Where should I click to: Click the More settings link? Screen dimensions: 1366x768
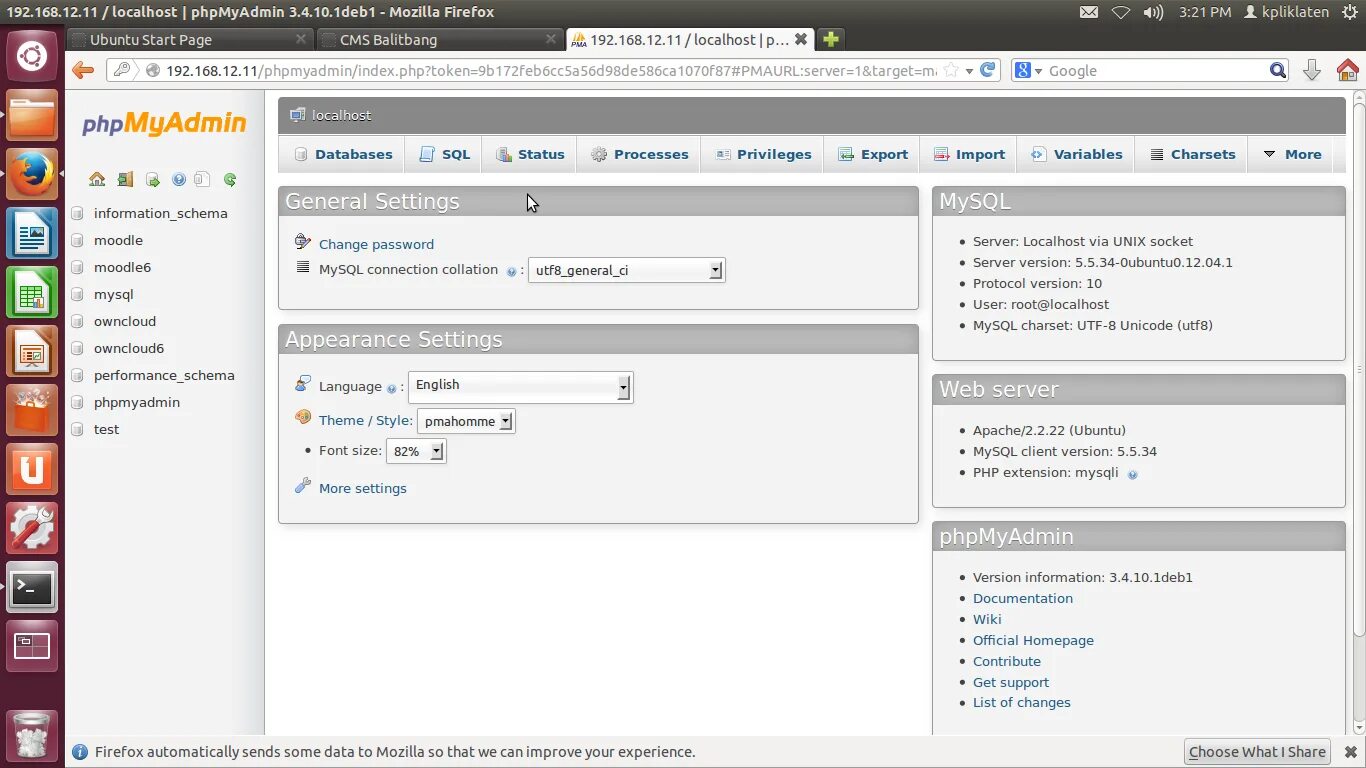pyautogui.click(x=362, y=488)
